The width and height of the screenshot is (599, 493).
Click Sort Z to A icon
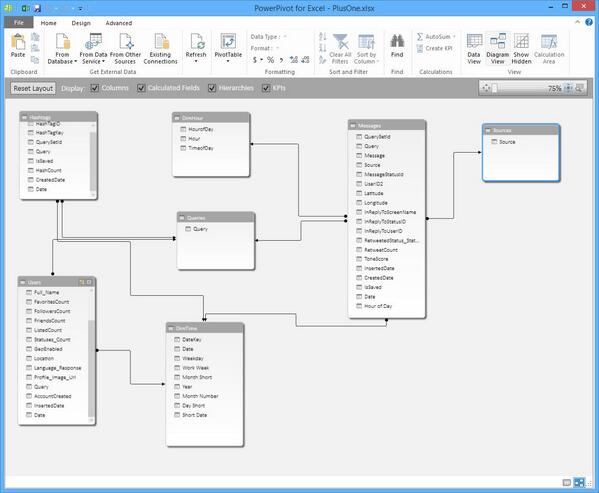click(323, 48)
